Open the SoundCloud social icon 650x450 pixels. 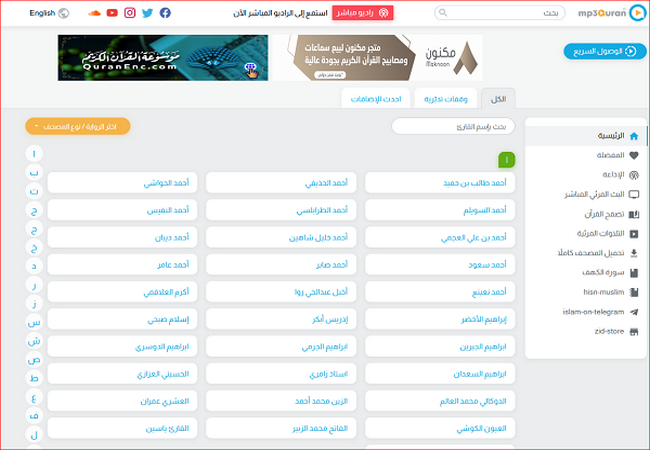(94, 13)
